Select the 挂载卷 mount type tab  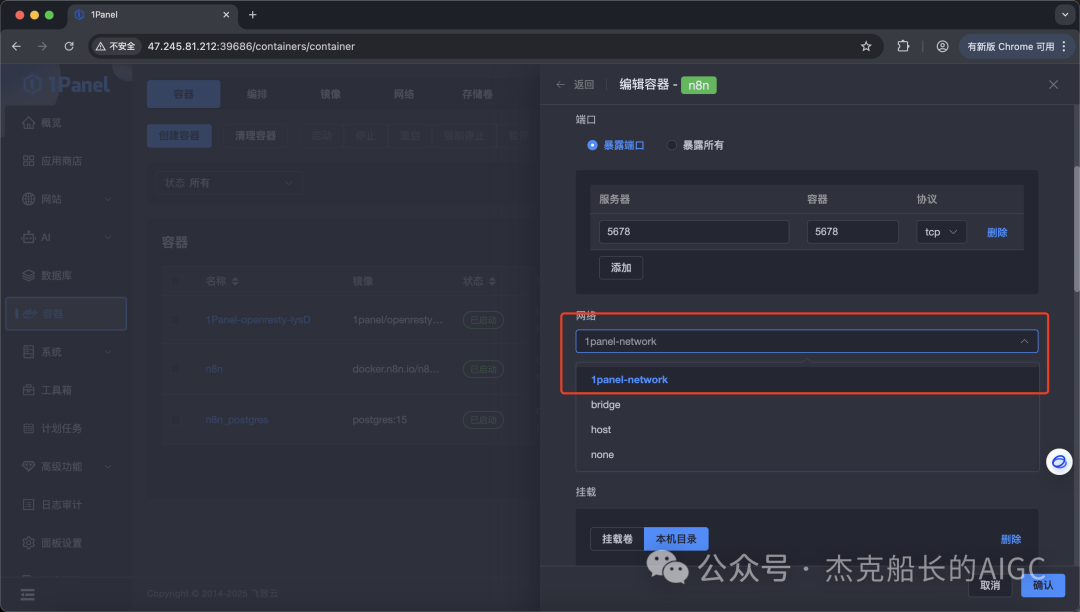tap(617, 539)
